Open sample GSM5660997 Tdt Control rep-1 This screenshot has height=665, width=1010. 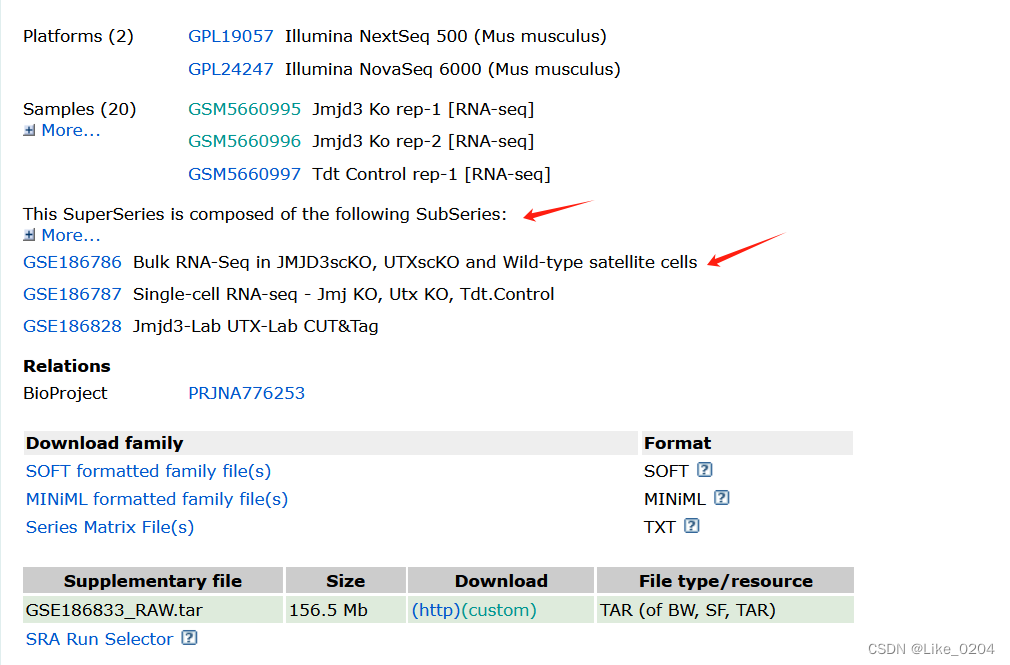tap(244, 173)
